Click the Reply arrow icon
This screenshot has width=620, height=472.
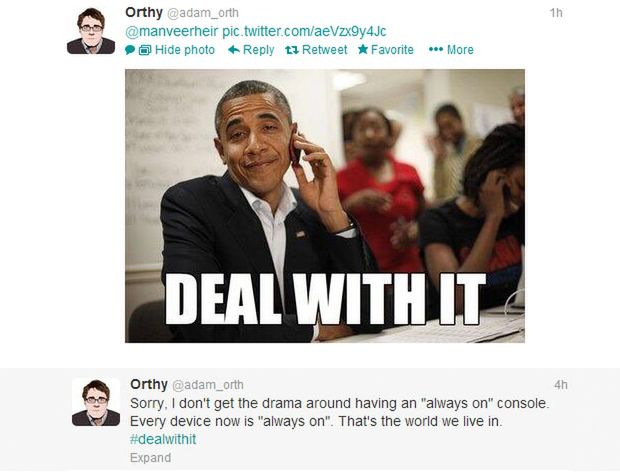click(234, 49)
